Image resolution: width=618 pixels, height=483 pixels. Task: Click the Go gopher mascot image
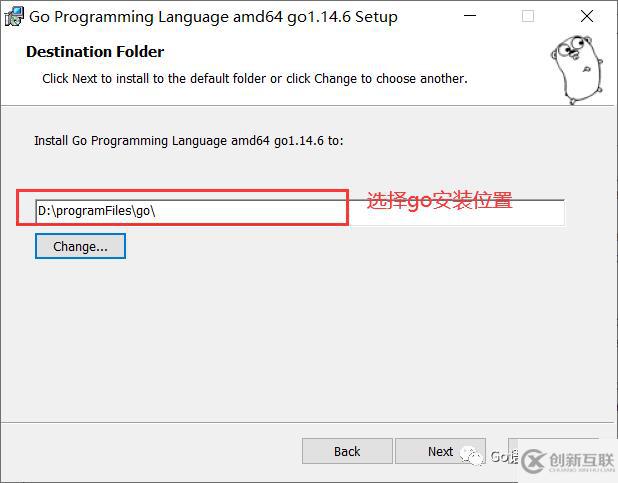(x=577, y=70)
